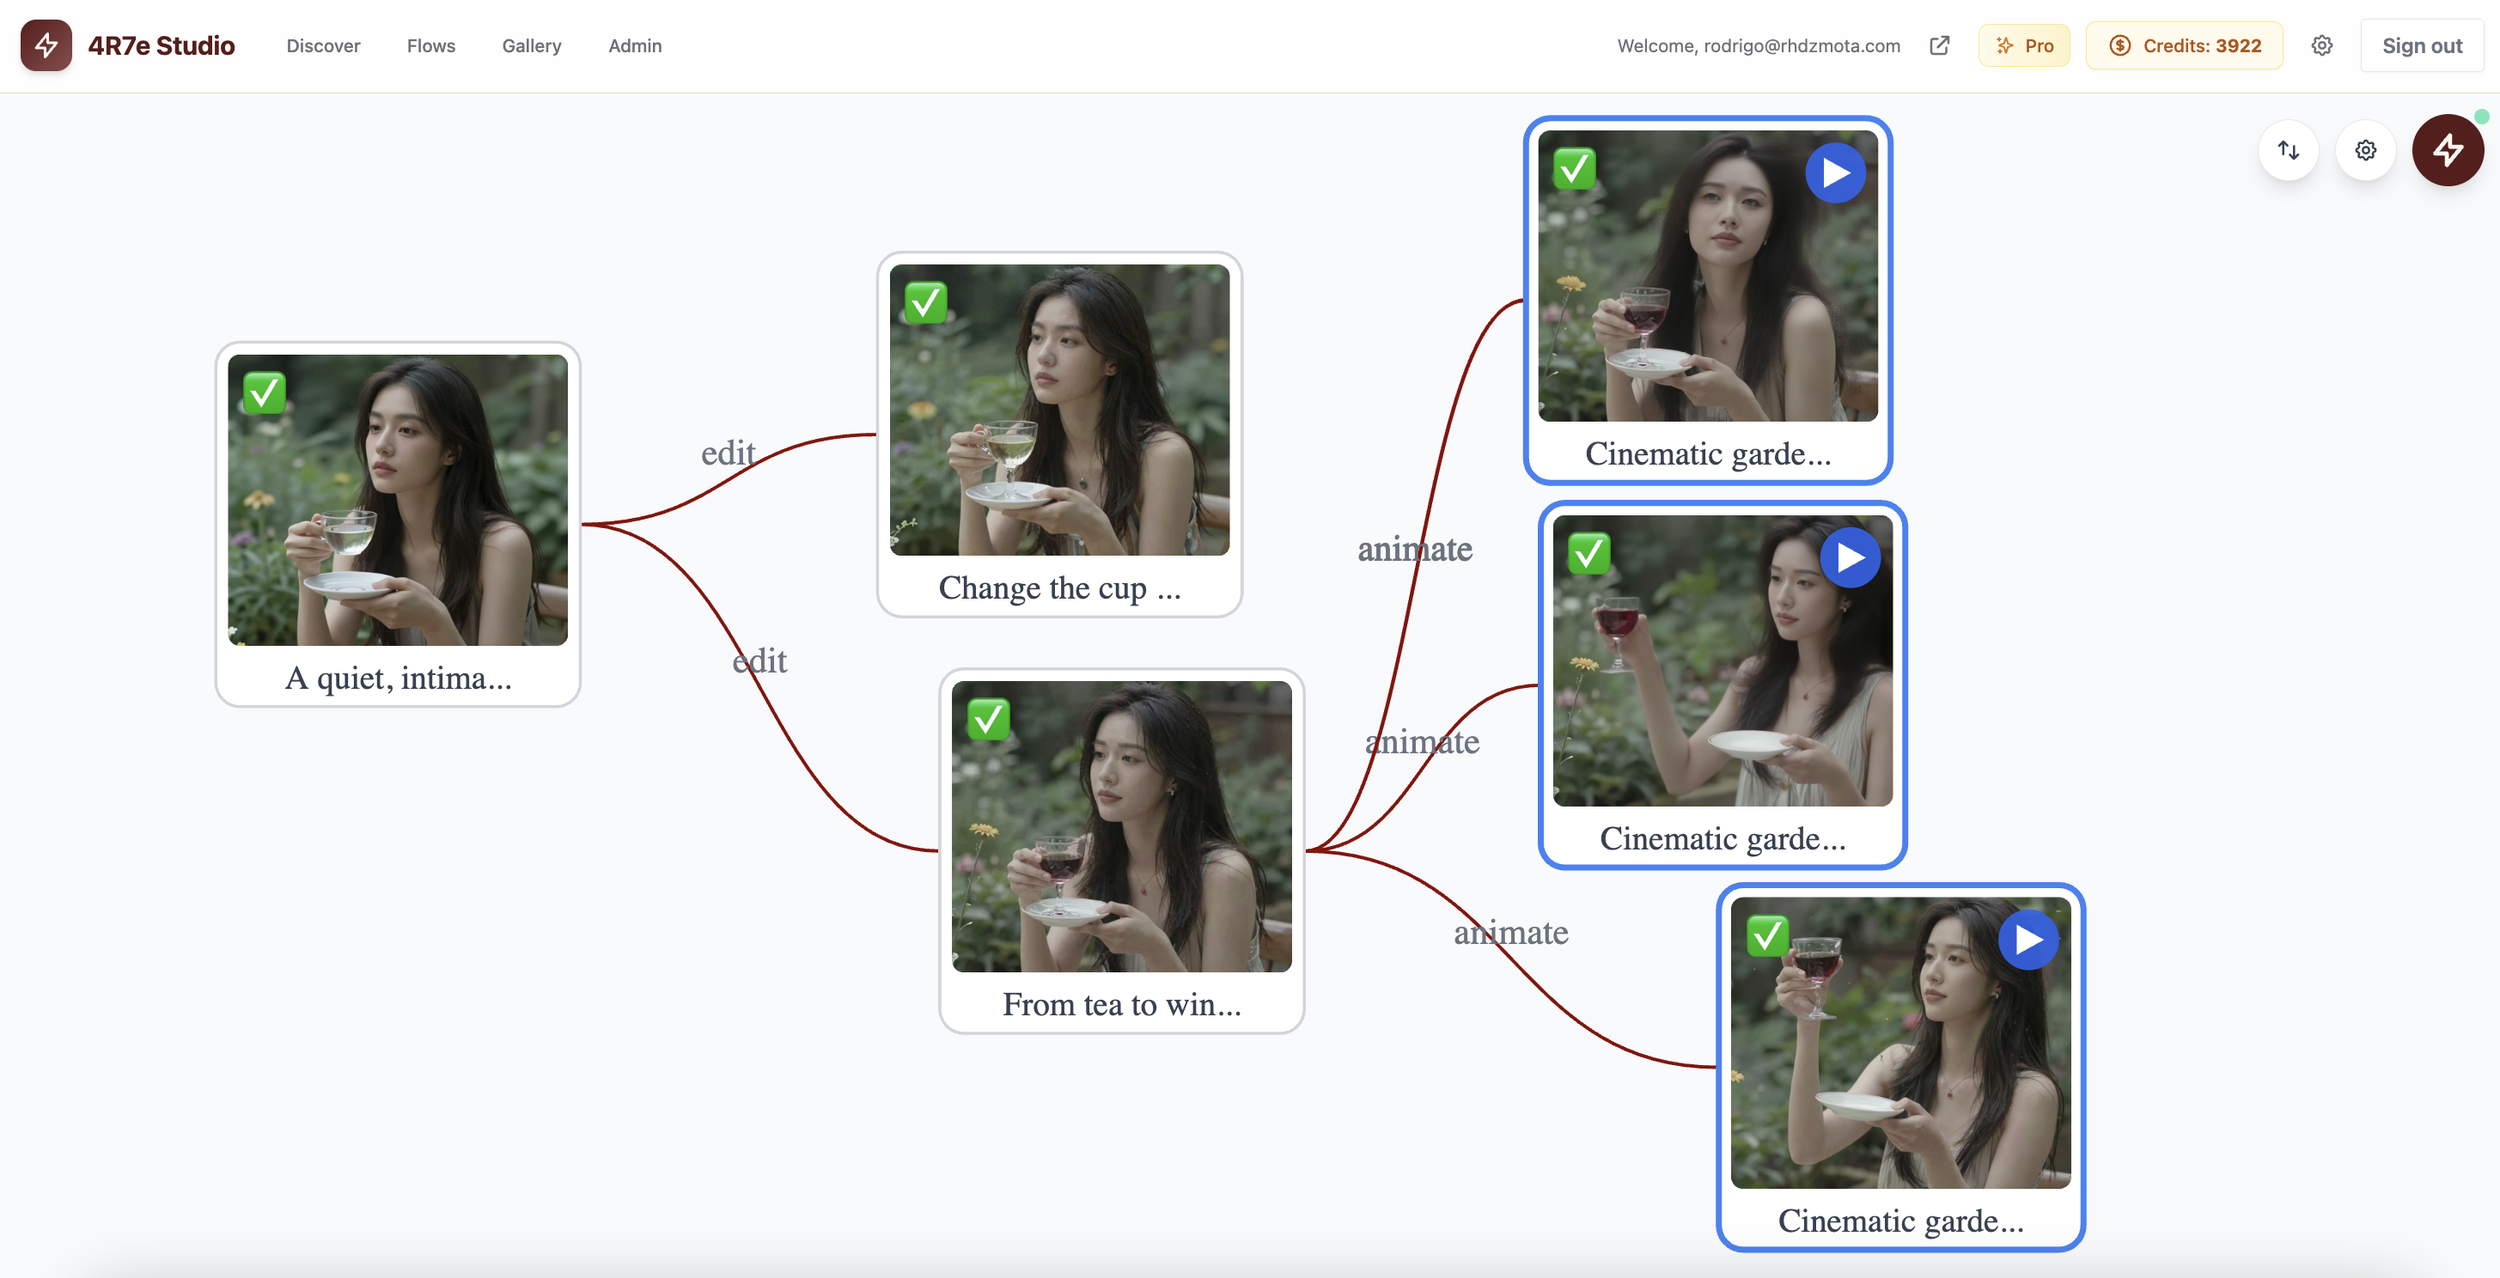Click the up-down arrows layout button

point(2288,150)
